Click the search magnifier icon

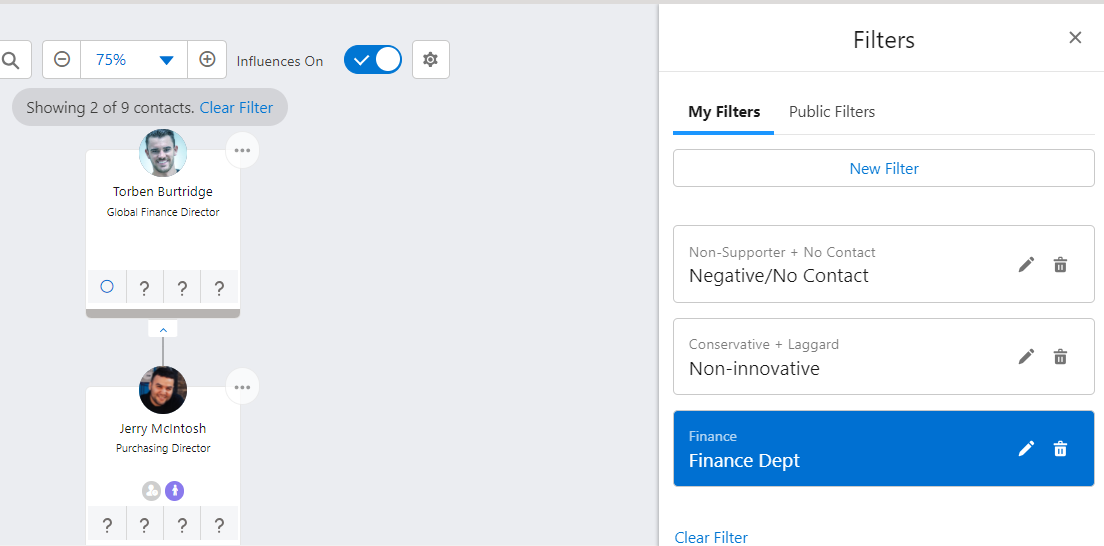pyautogui.click(x=11, y=60)
